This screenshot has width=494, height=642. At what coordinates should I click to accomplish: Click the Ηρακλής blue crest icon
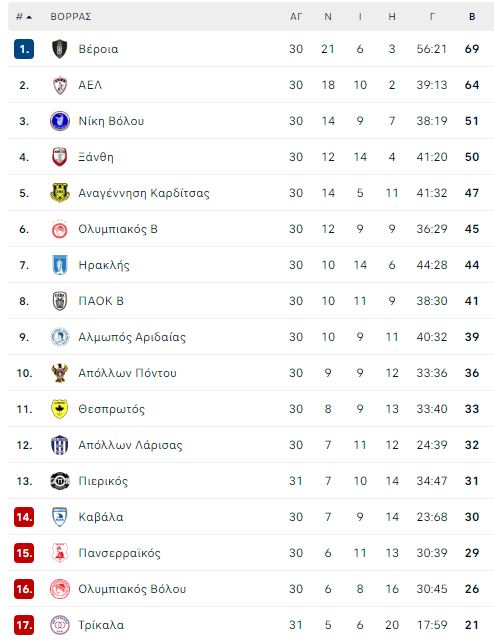click(x=60, y=265)
